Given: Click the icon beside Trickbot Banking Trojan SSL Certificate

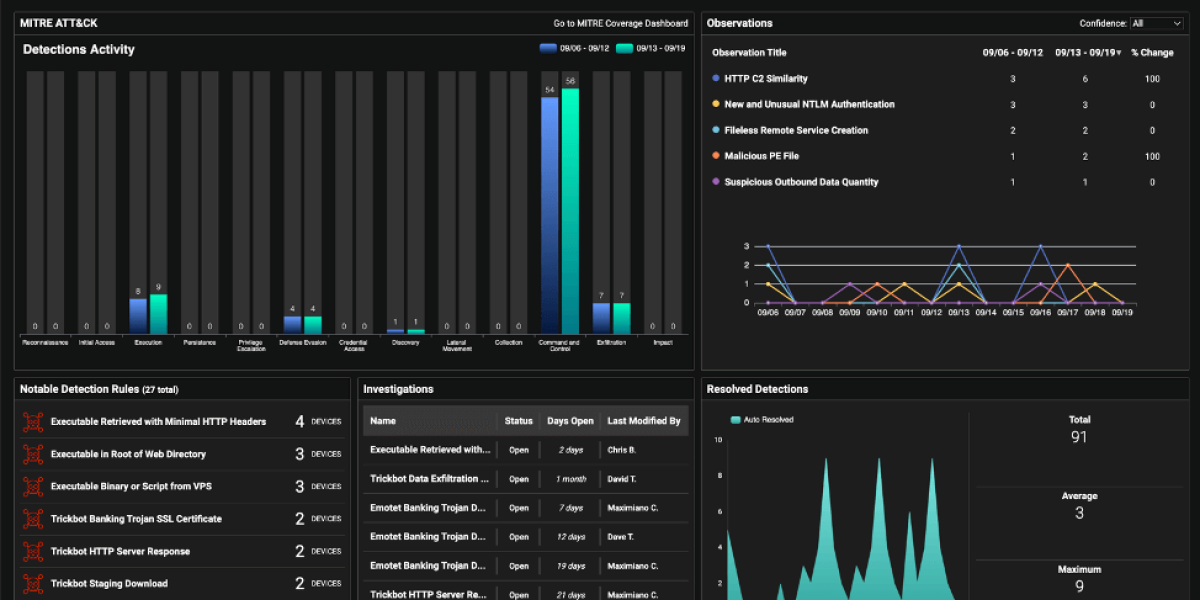Looking at the screenshot, I should pos(33,519).
